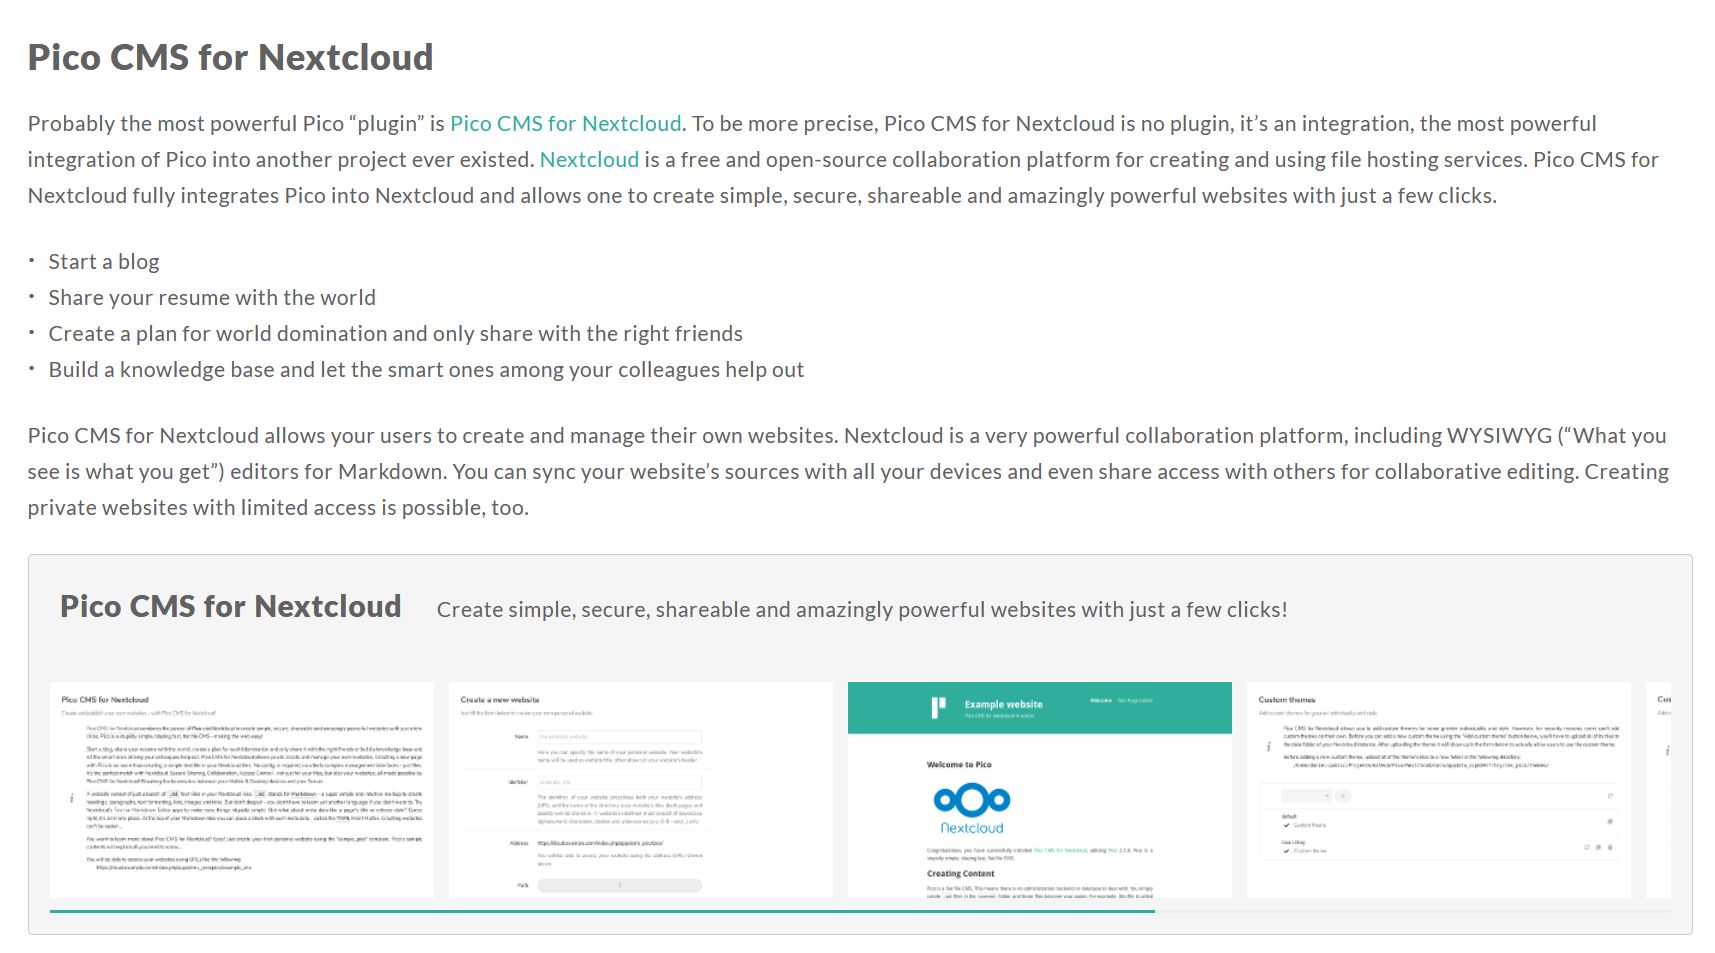Click the 'Create a plan for world domination' bullet
Image resolution: width=1715 pixels, height=953 pixels.
tap(395, 334)
